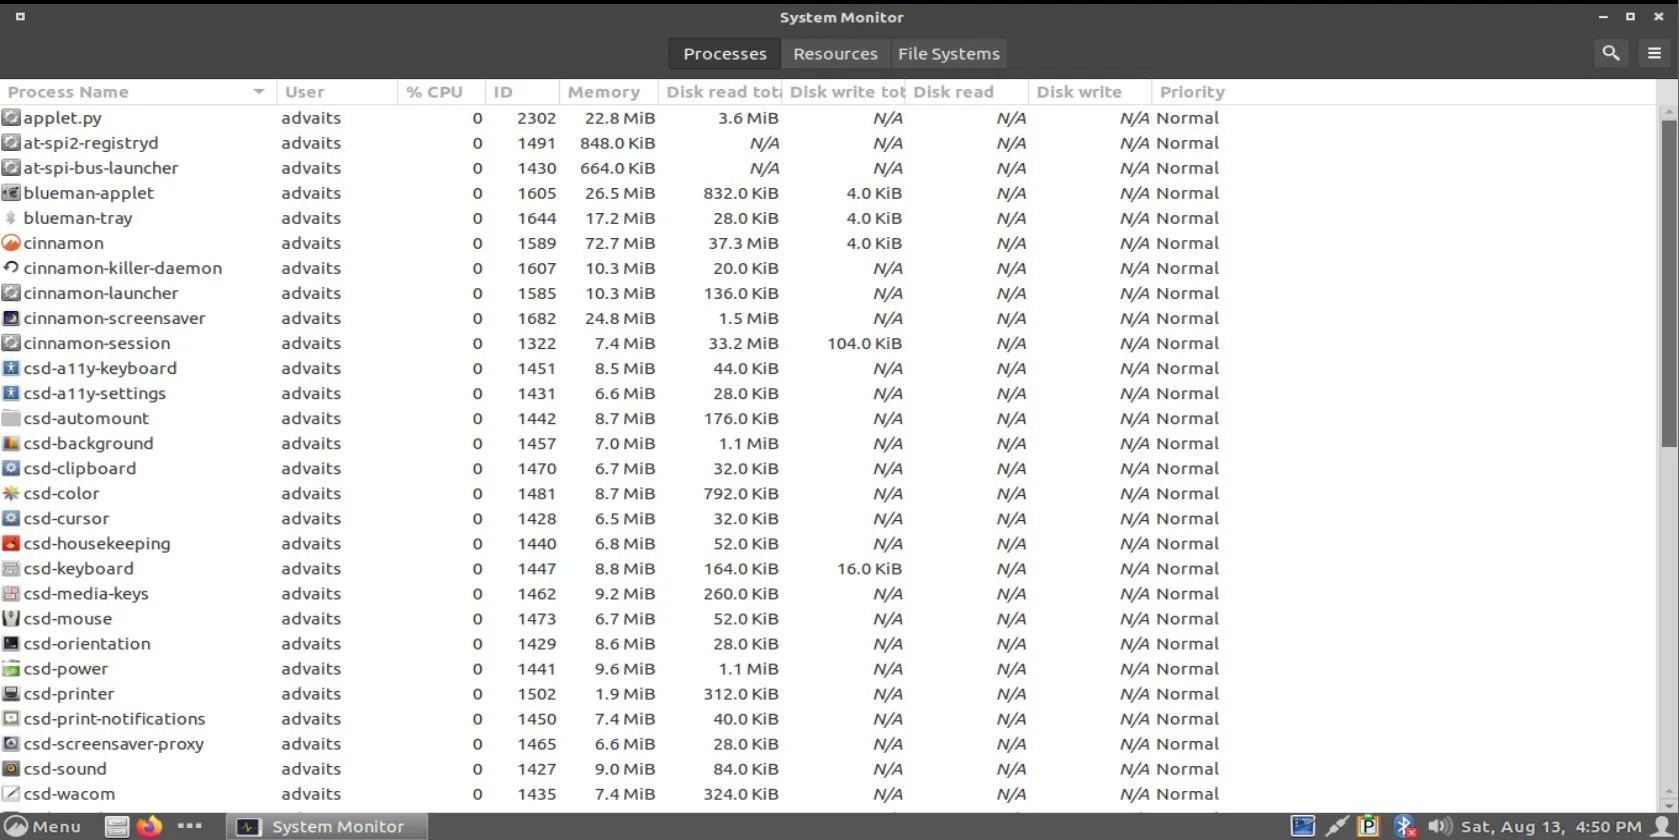Click the 104.0 KiB disk write value

click(864, 343)
